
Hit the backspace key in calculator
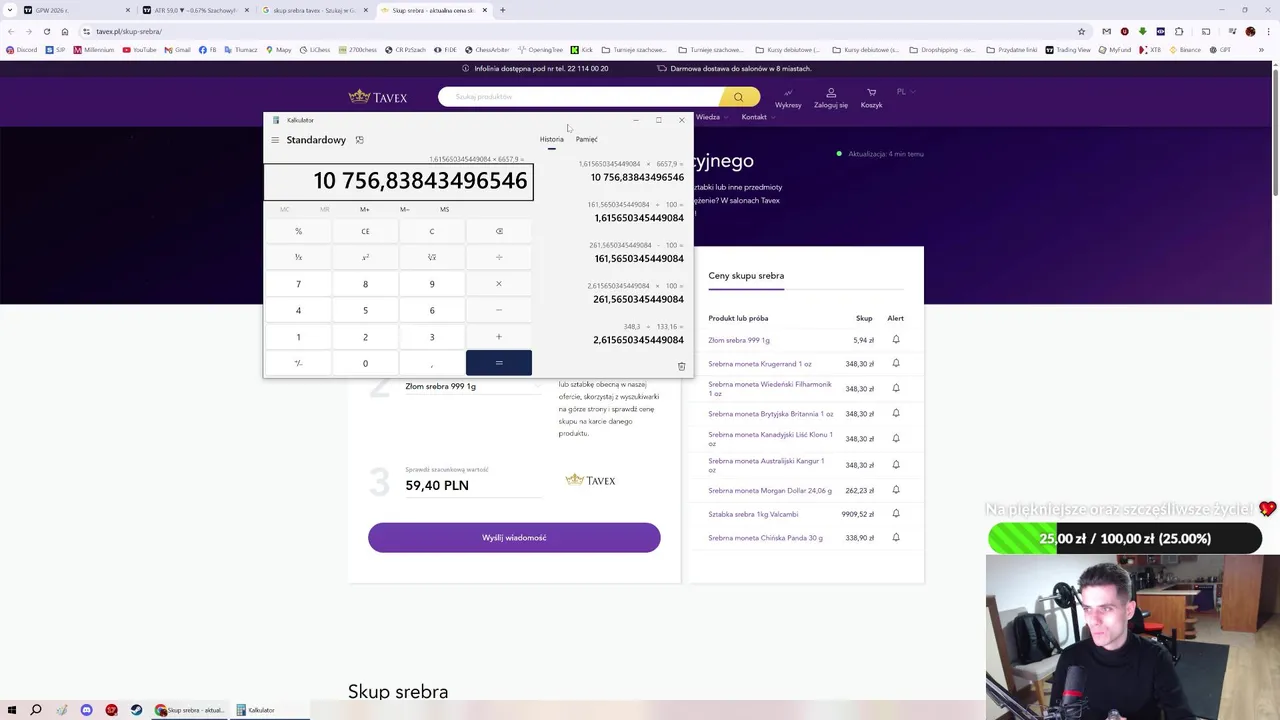coord(499,231)
